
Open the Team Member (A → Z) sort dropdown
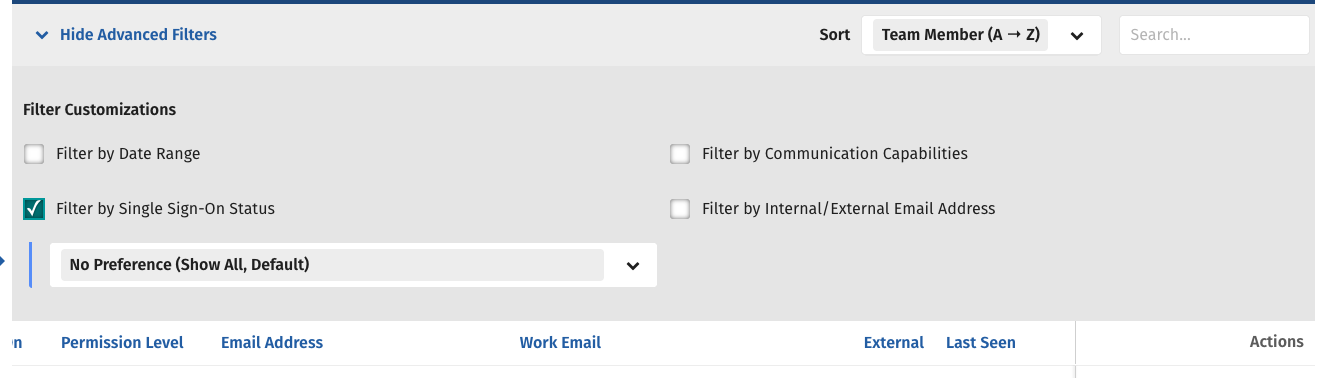click(x=981, y=35)
